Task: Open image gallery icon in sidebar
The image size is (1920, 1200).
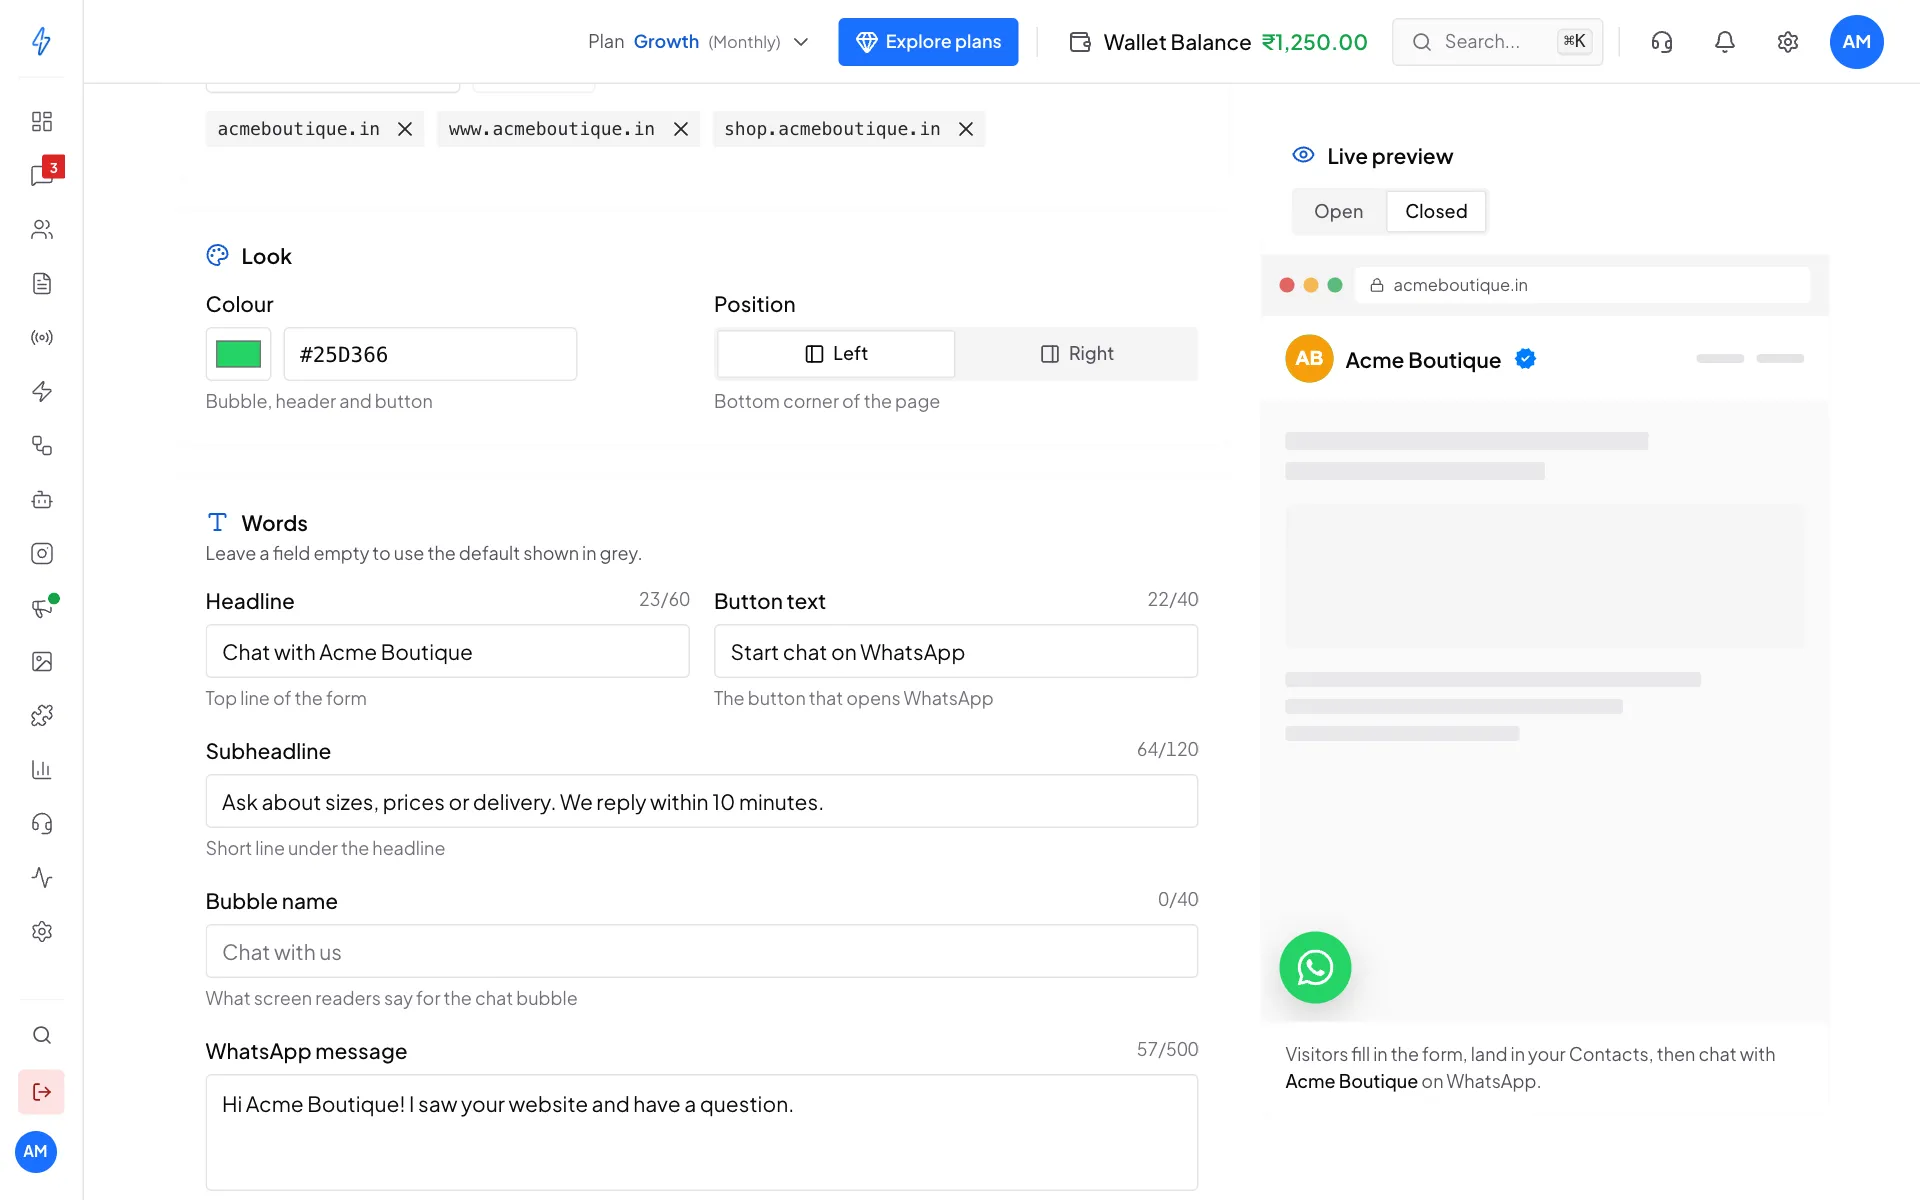Action: pos(41,661)
